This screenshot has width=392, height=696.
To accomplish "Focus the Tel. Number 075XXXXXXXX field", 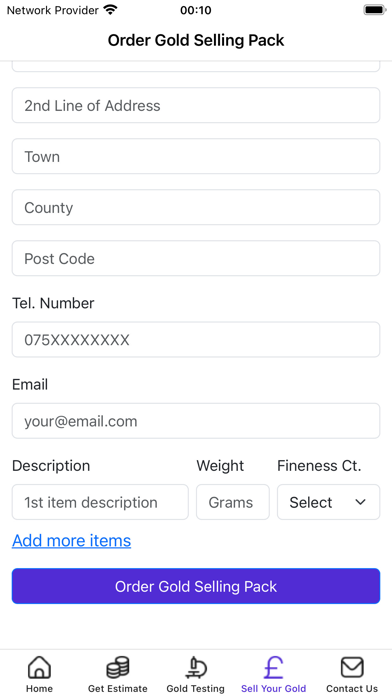I will [x=196, y=340].
